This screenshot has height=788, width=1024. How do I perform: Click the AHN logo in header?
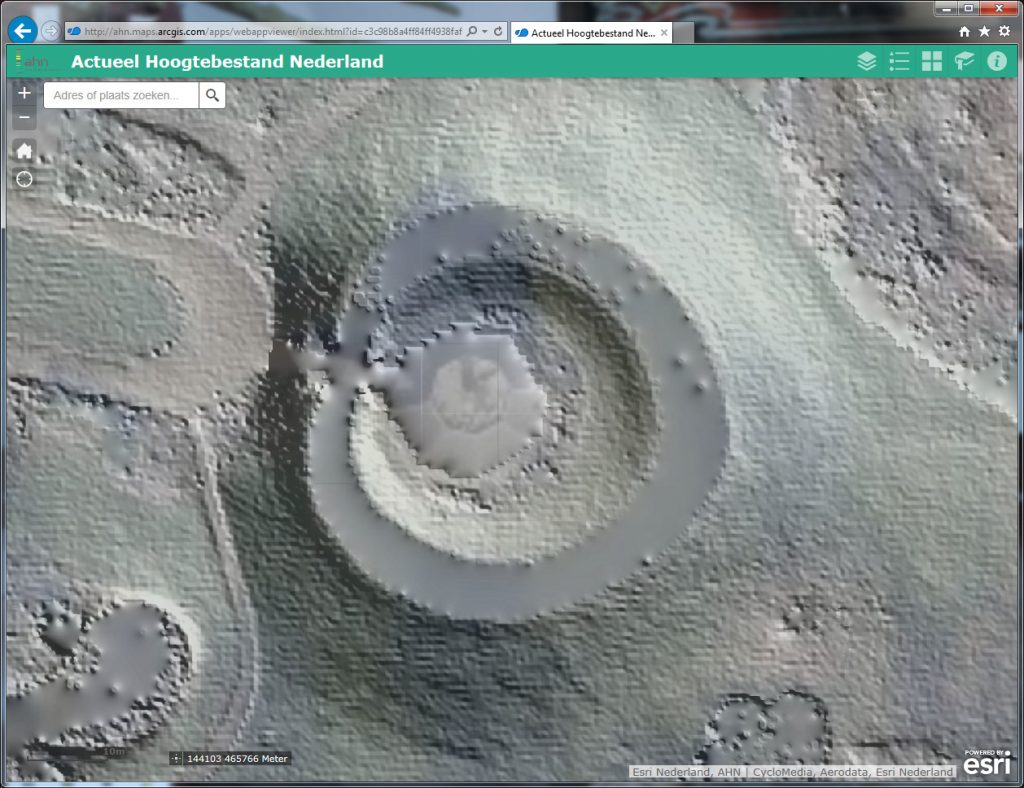click(x=32, y=61)
